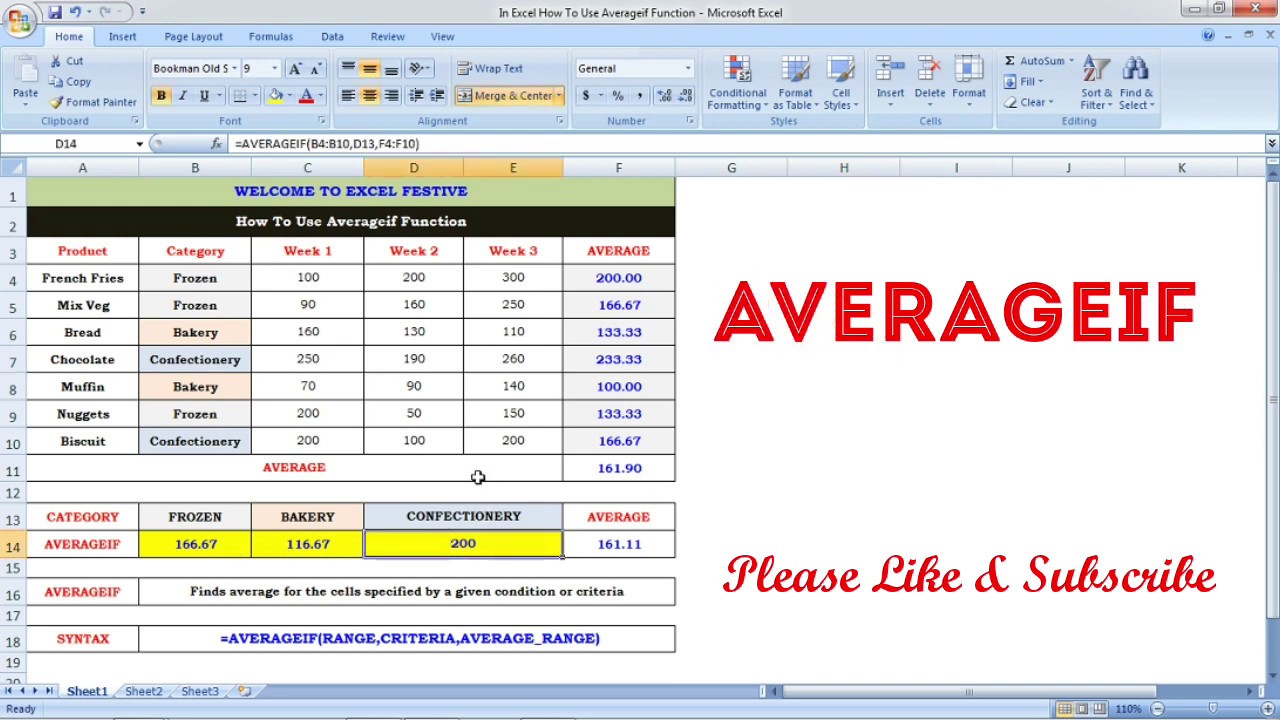This screenshot has height=720, width=1280.
Task: Open font color dropdown arrow
Action: [320, 96]
